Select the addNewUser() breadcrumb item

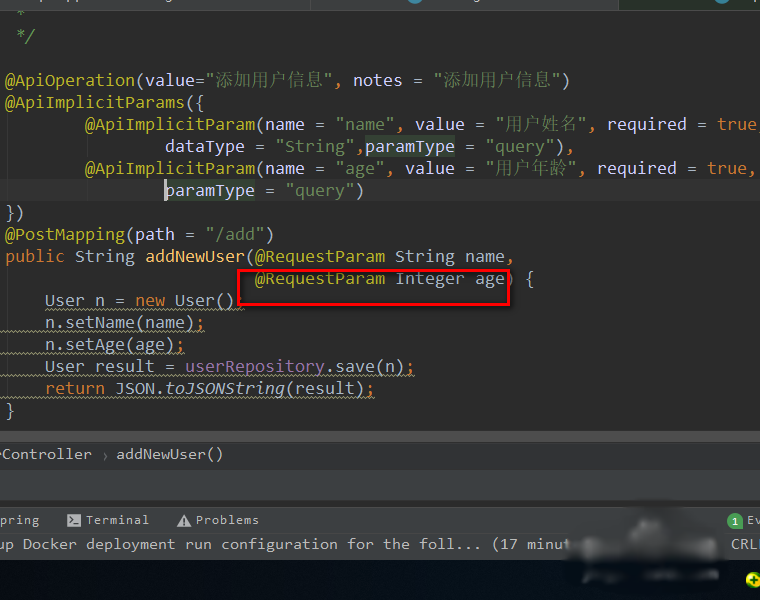(x=170, y=455)
